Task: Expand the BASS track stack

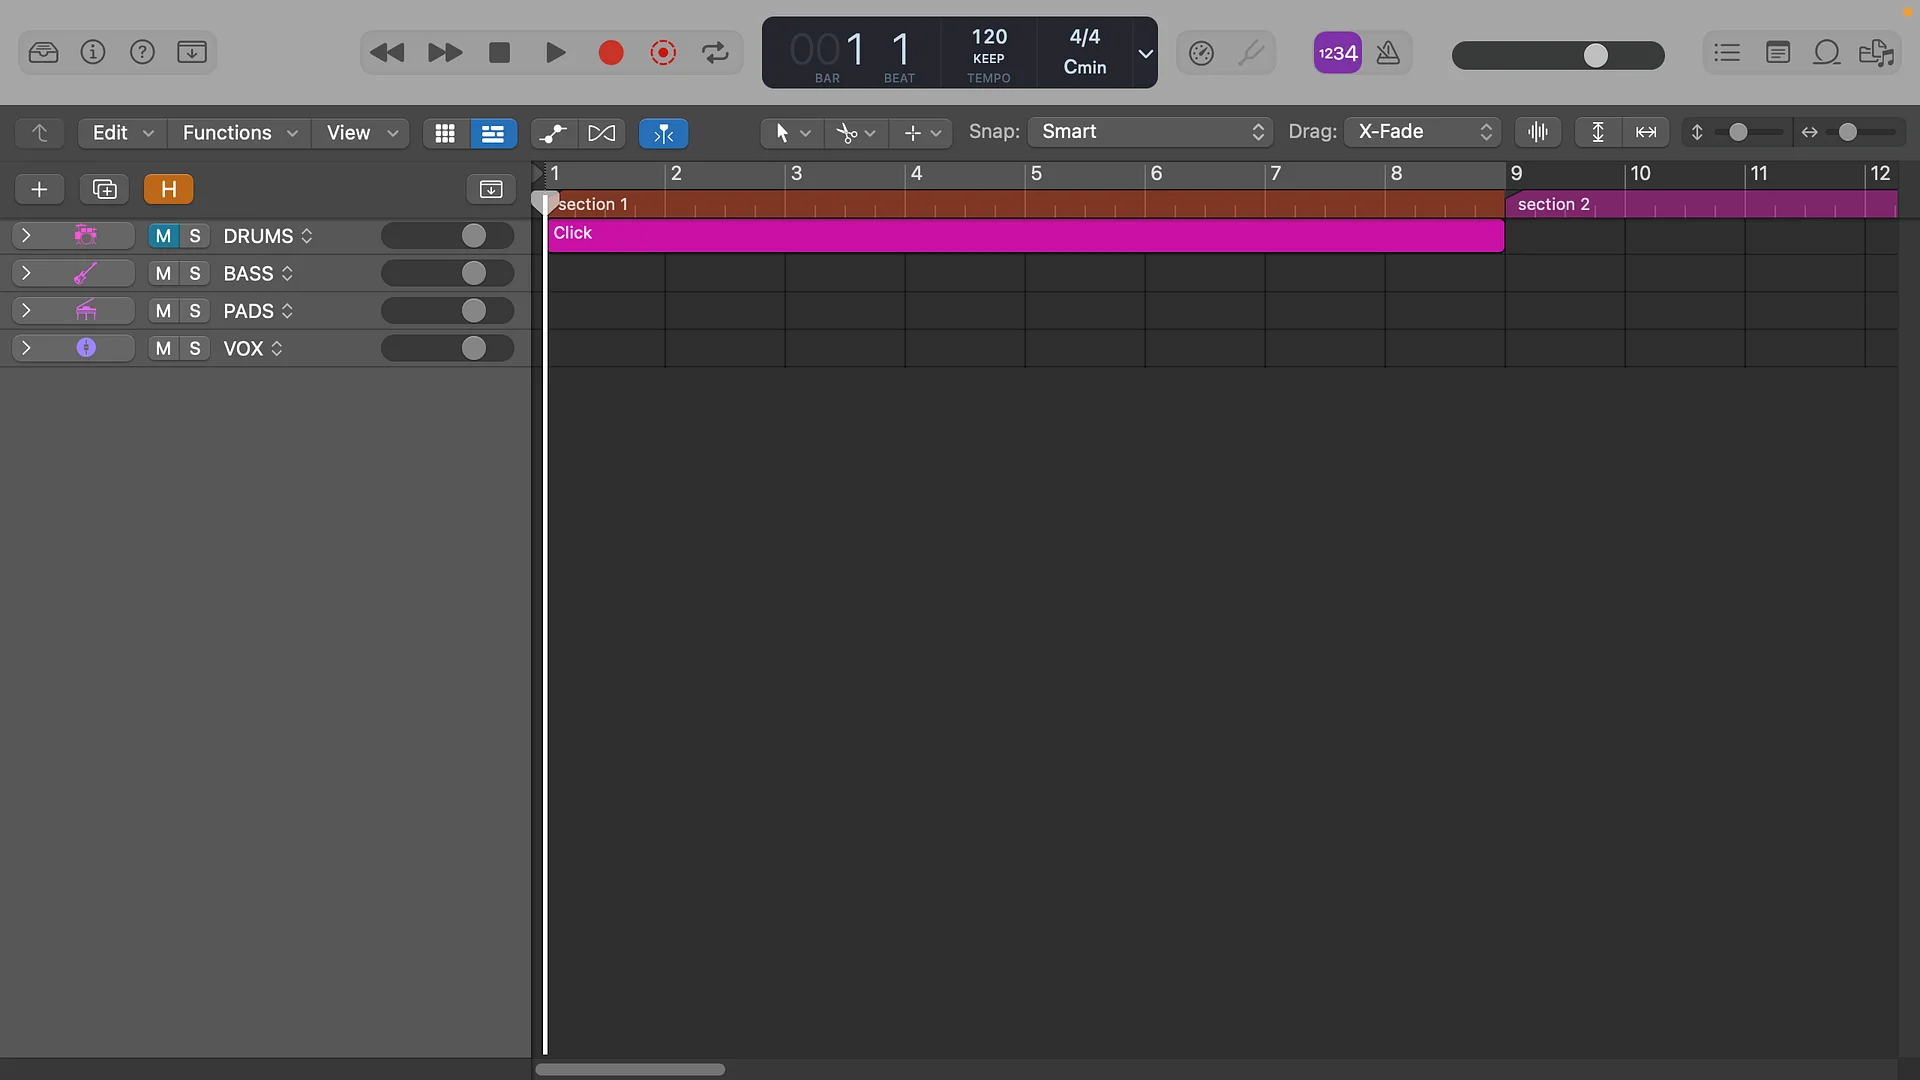Action: coord(26,273)
